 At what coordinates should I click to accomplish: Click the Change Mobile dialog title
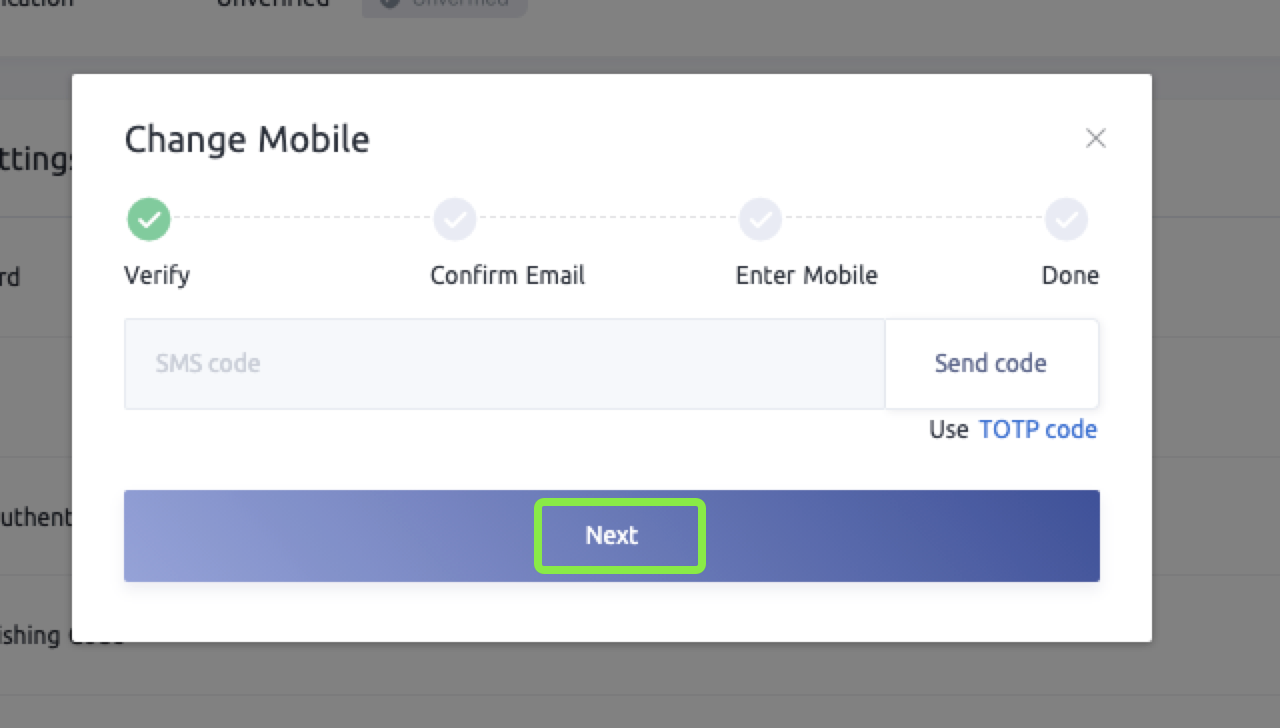tap(247, 139)
